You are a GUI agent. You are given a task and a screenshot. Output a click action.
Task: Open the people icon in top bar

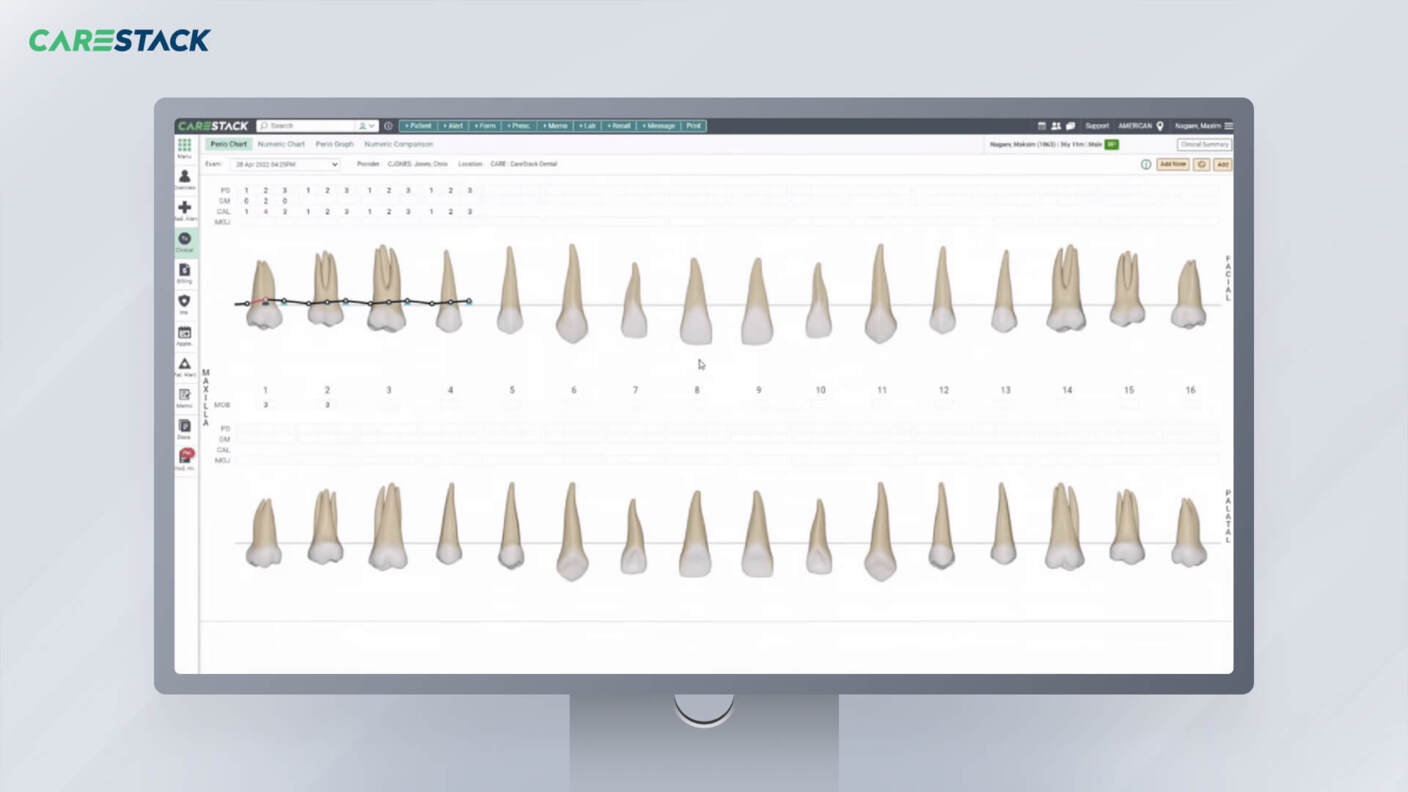(x=1056, y=126)
